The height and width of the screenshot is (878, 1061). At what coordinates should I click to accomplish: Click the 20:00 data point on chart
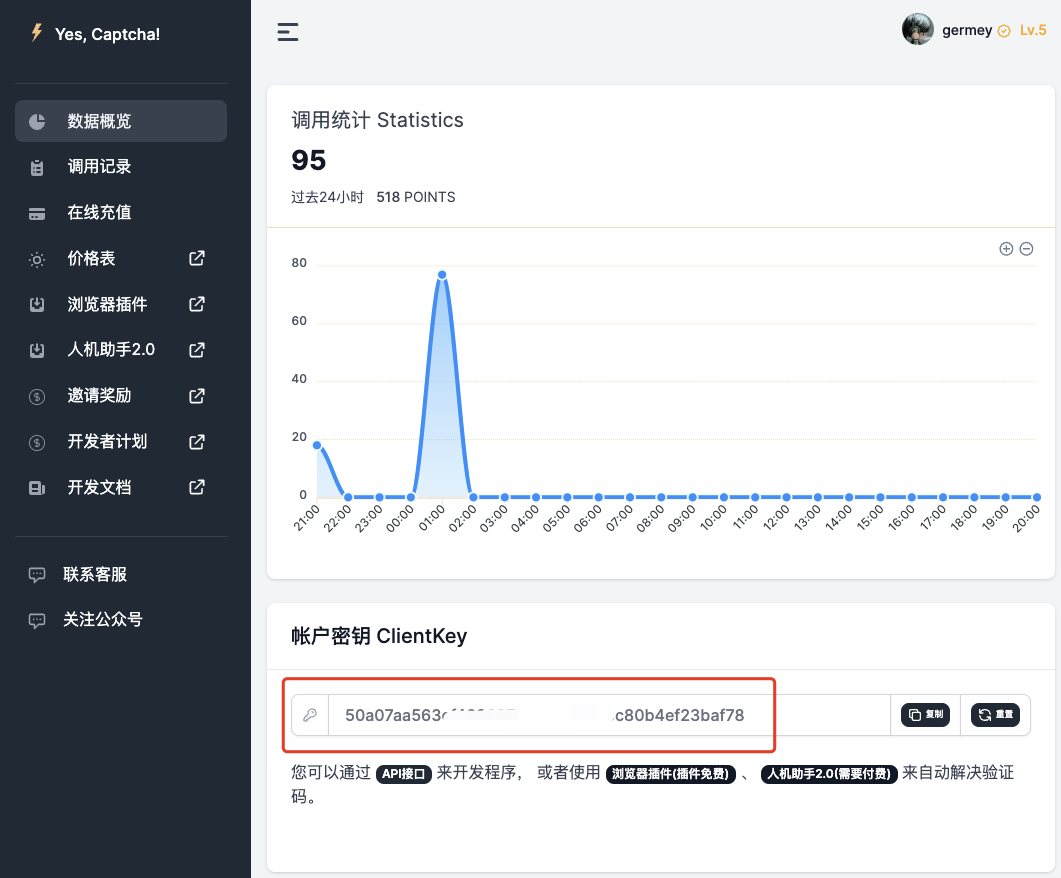click(1036, 497)
